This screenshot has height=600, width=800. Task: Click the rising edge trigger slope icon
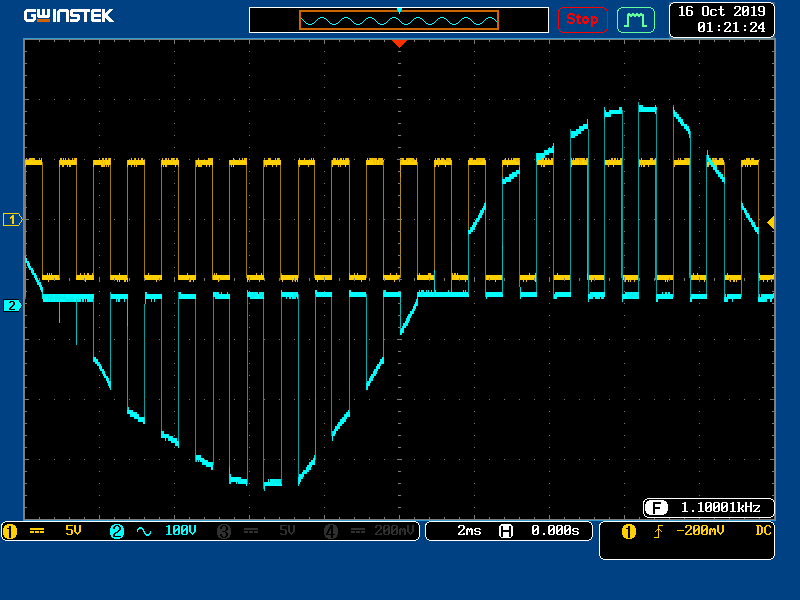(658, 532)
